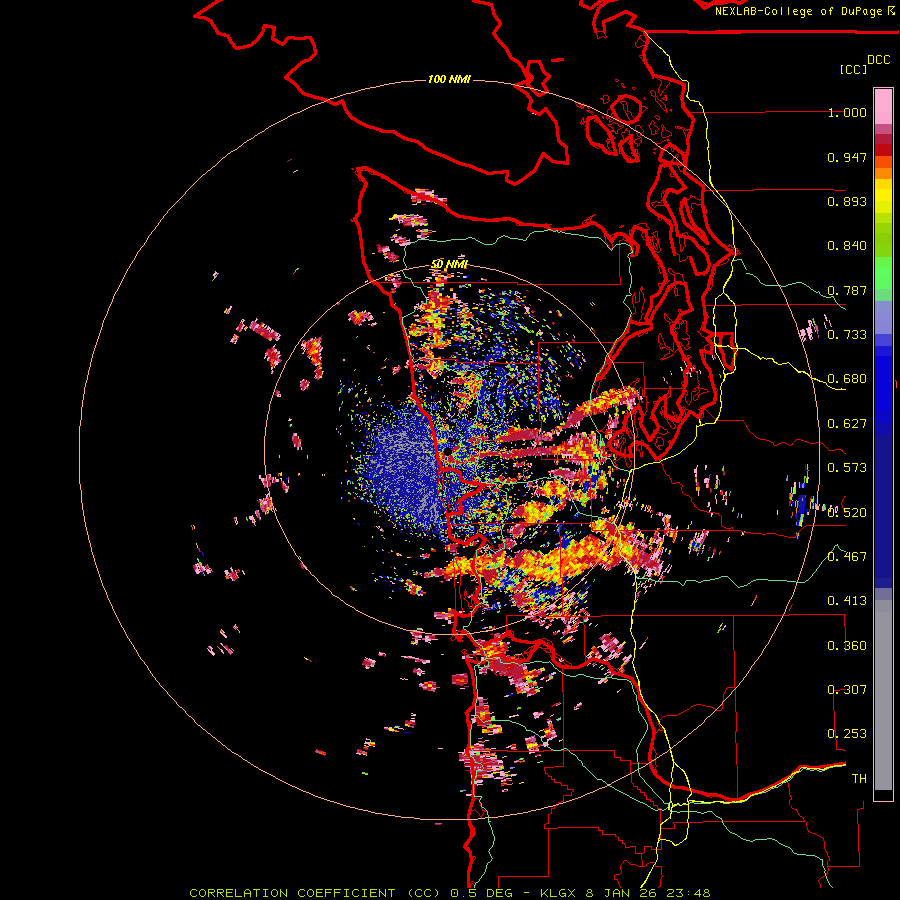Click the 0.787 color scale value

847,290
